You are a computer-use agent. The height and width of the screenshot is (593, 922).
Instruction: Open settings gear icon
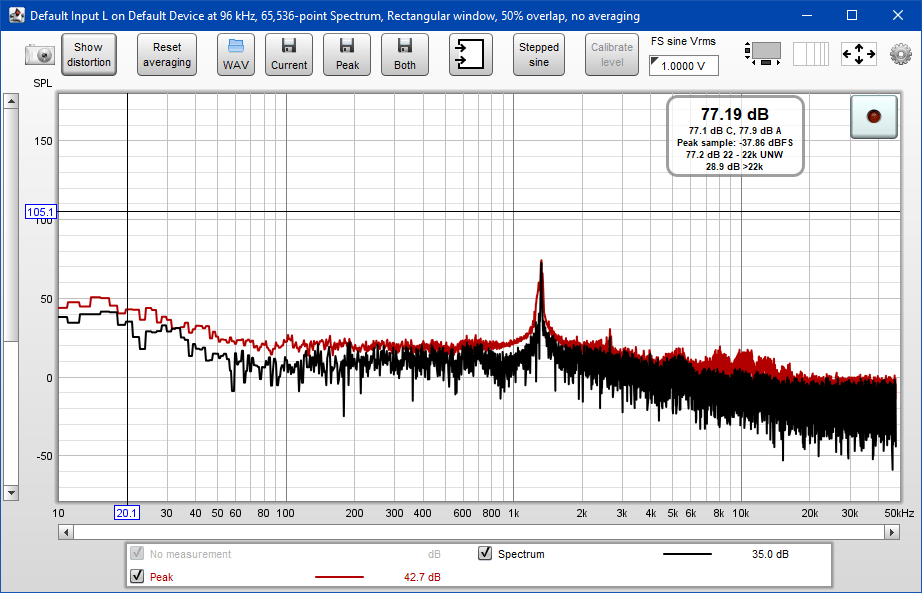coord(900,54)
